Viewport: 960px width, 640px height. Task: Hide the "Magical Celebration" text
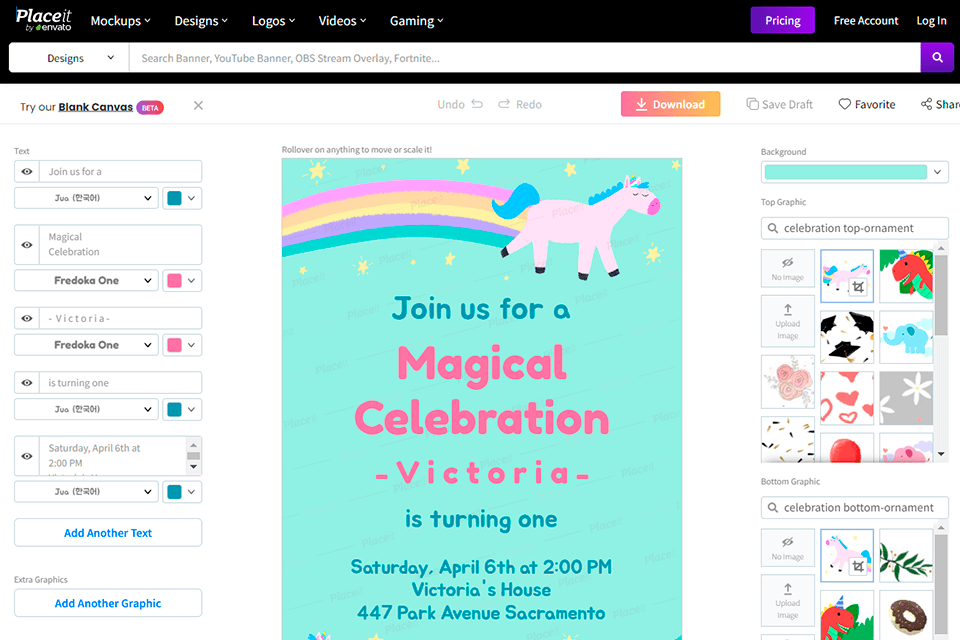27,244
